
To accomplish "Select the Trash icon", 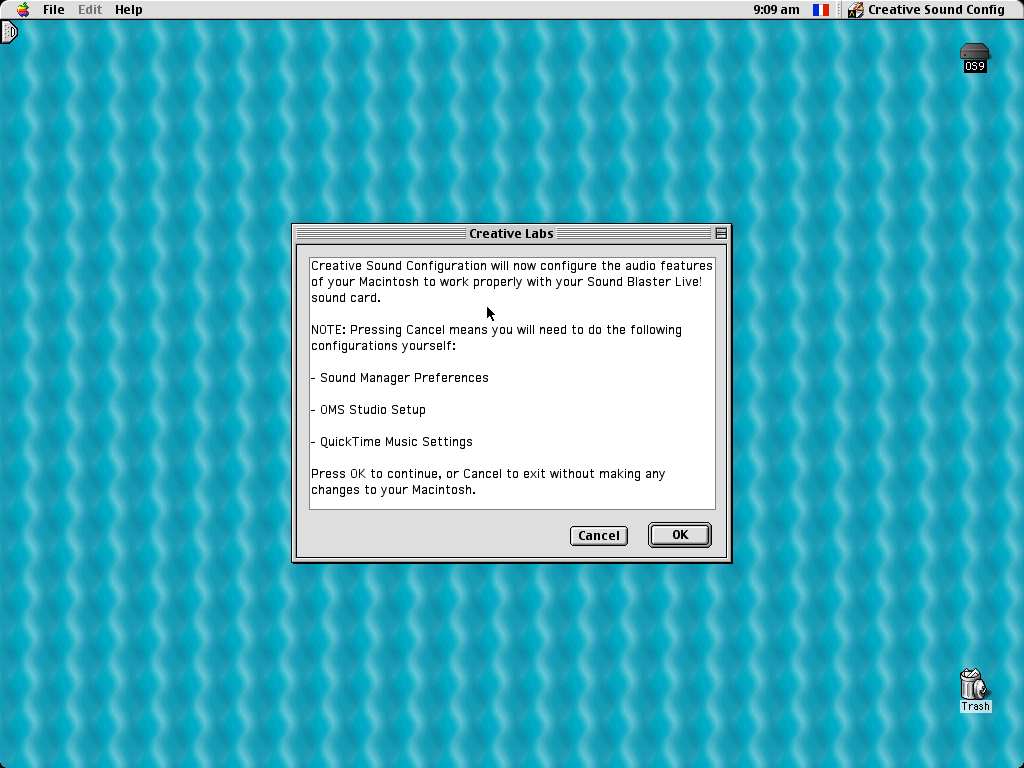I will point(975,690).
